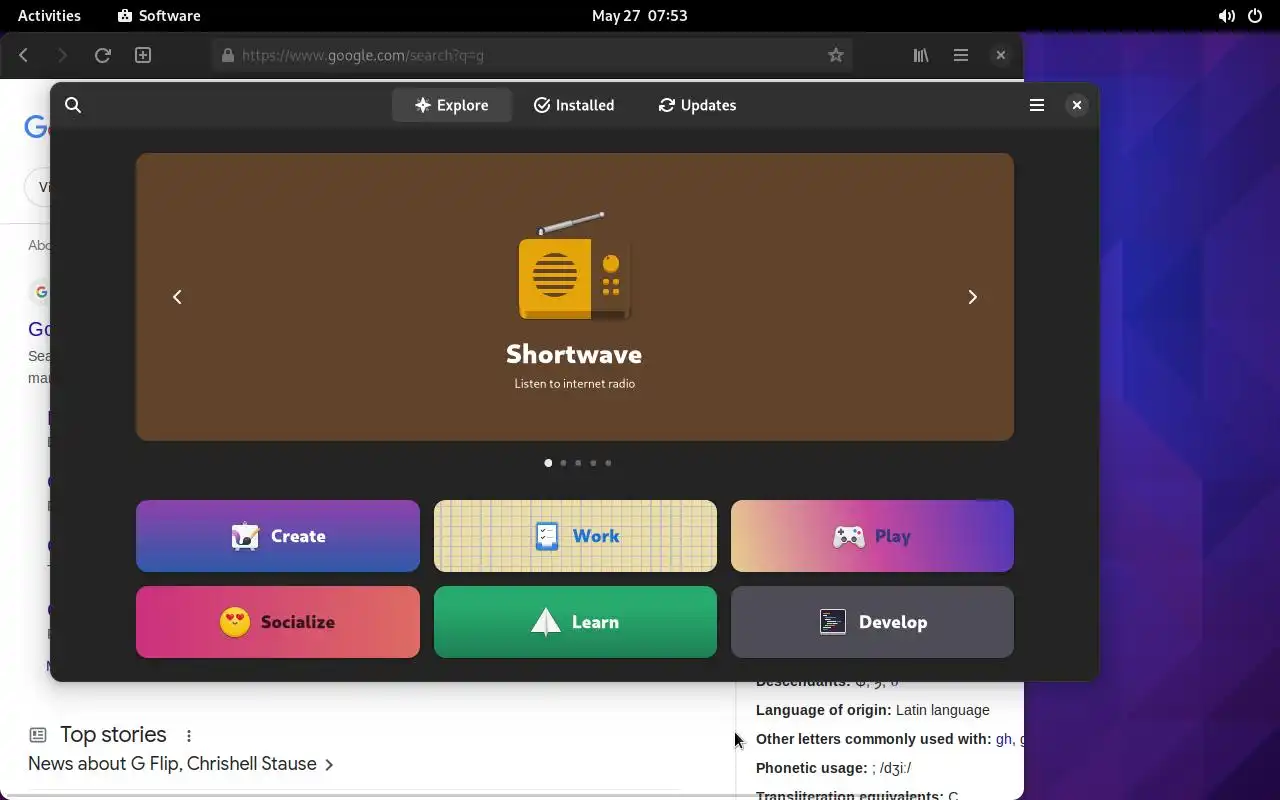Reload the page in the browser
Viewport: 1280px width, 800px height.
pyautogui.click(x=102, y=55)
